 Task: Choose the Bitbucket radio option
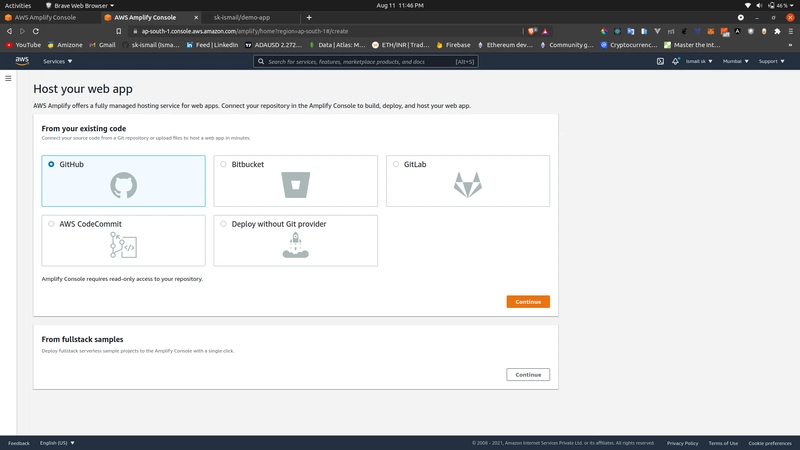click(x=223, y=164)
